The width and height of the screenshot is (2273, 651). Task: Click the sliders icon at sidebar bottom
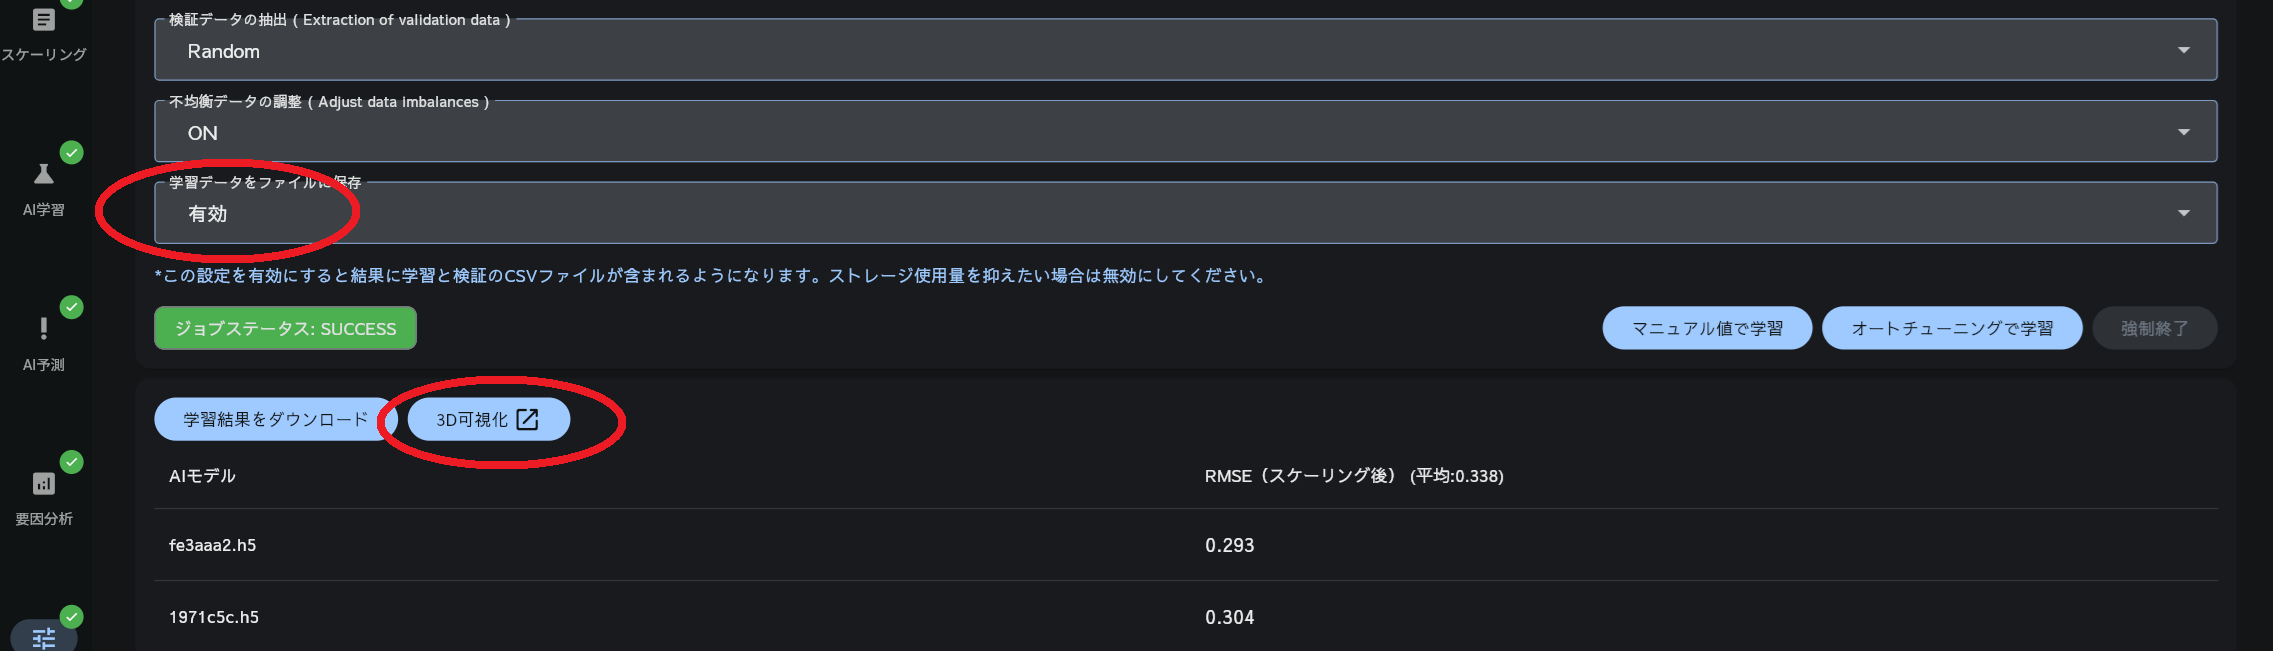[x=43, y=637]
